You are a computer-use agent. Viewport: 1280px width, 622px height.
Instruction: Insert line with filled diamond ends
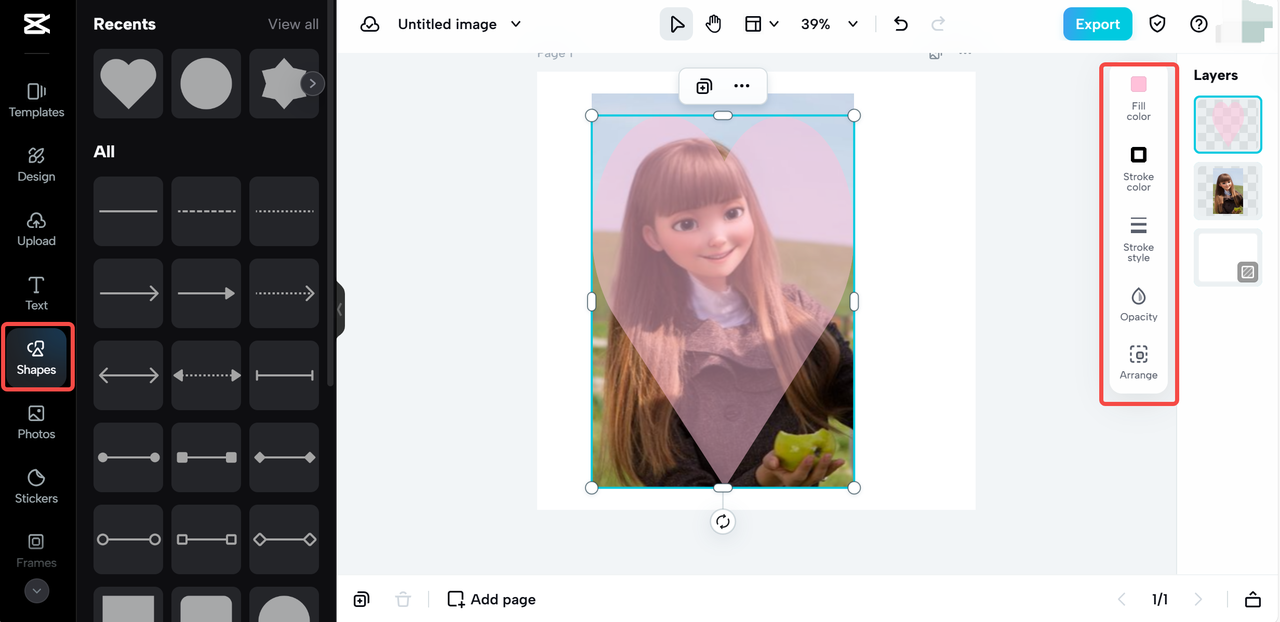coord(284,457)
